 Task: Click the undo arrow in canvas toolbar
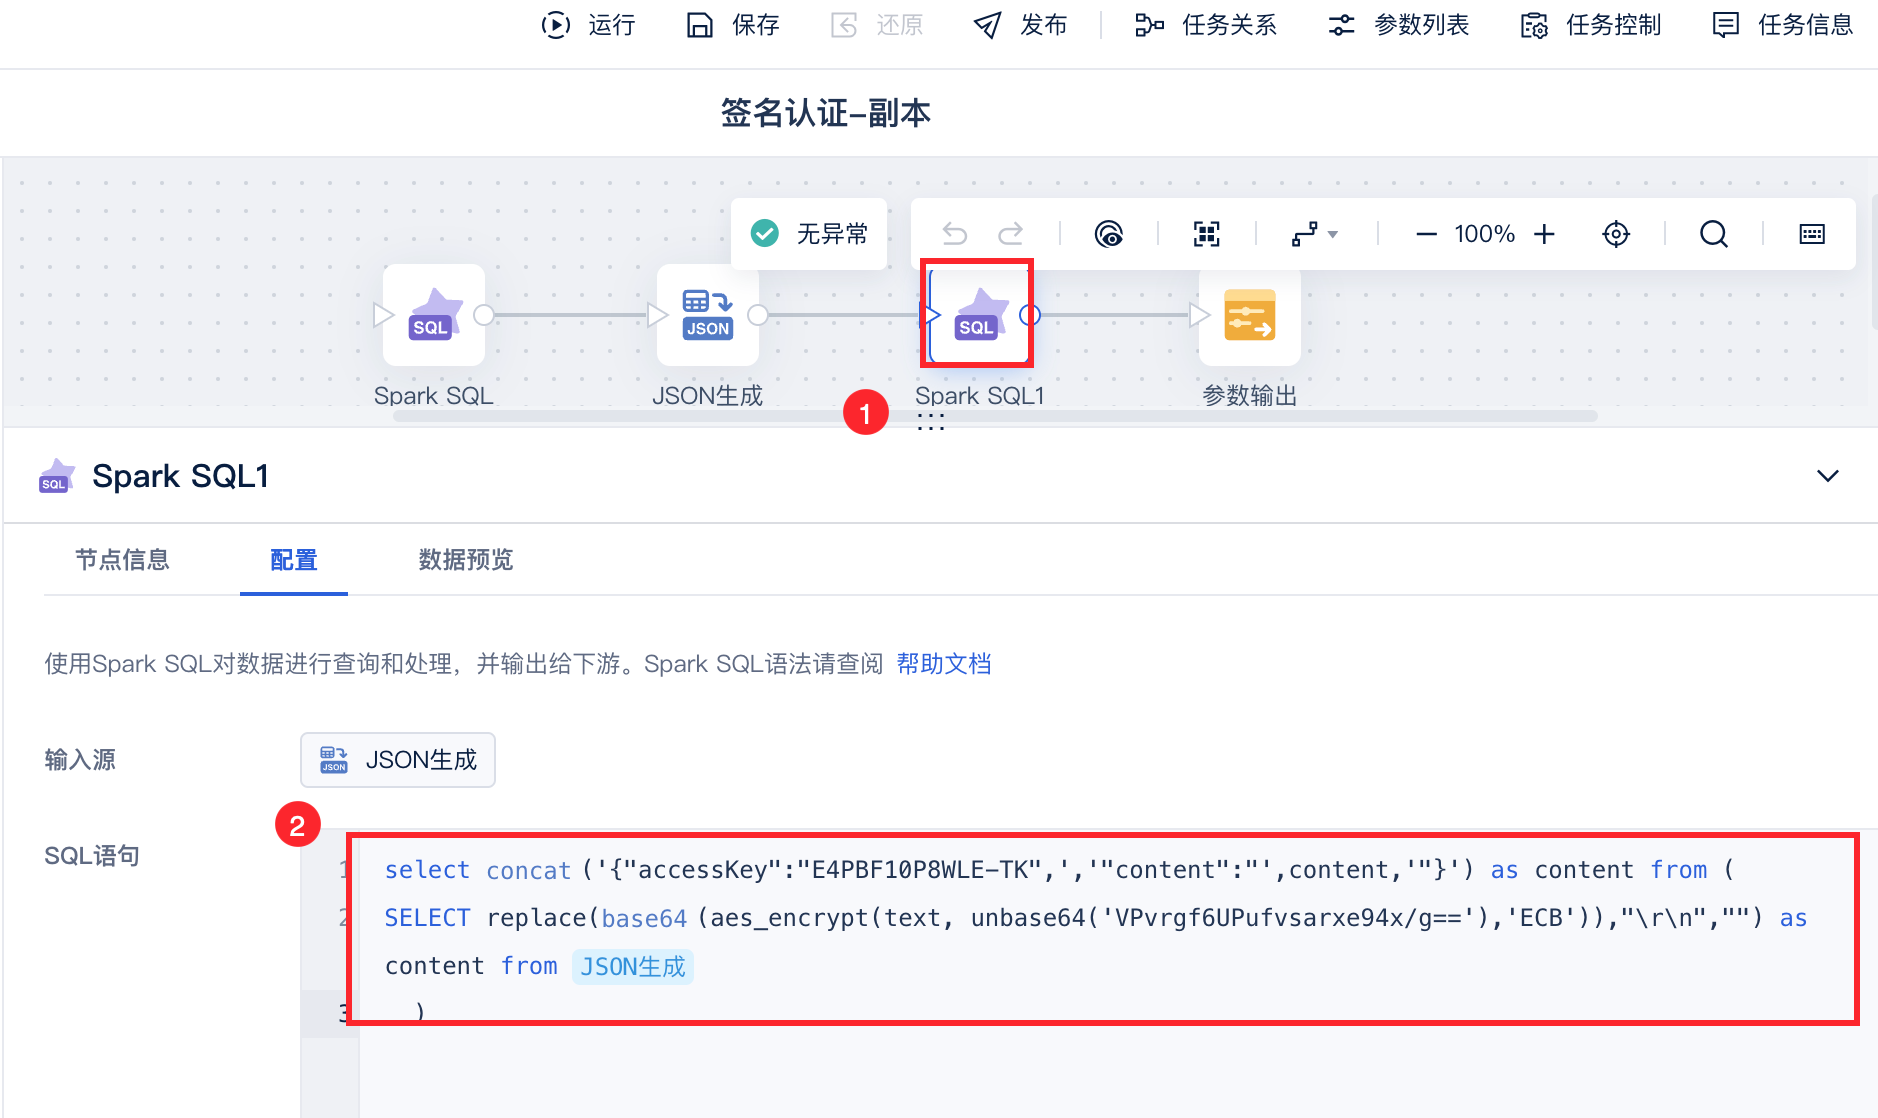955,234
